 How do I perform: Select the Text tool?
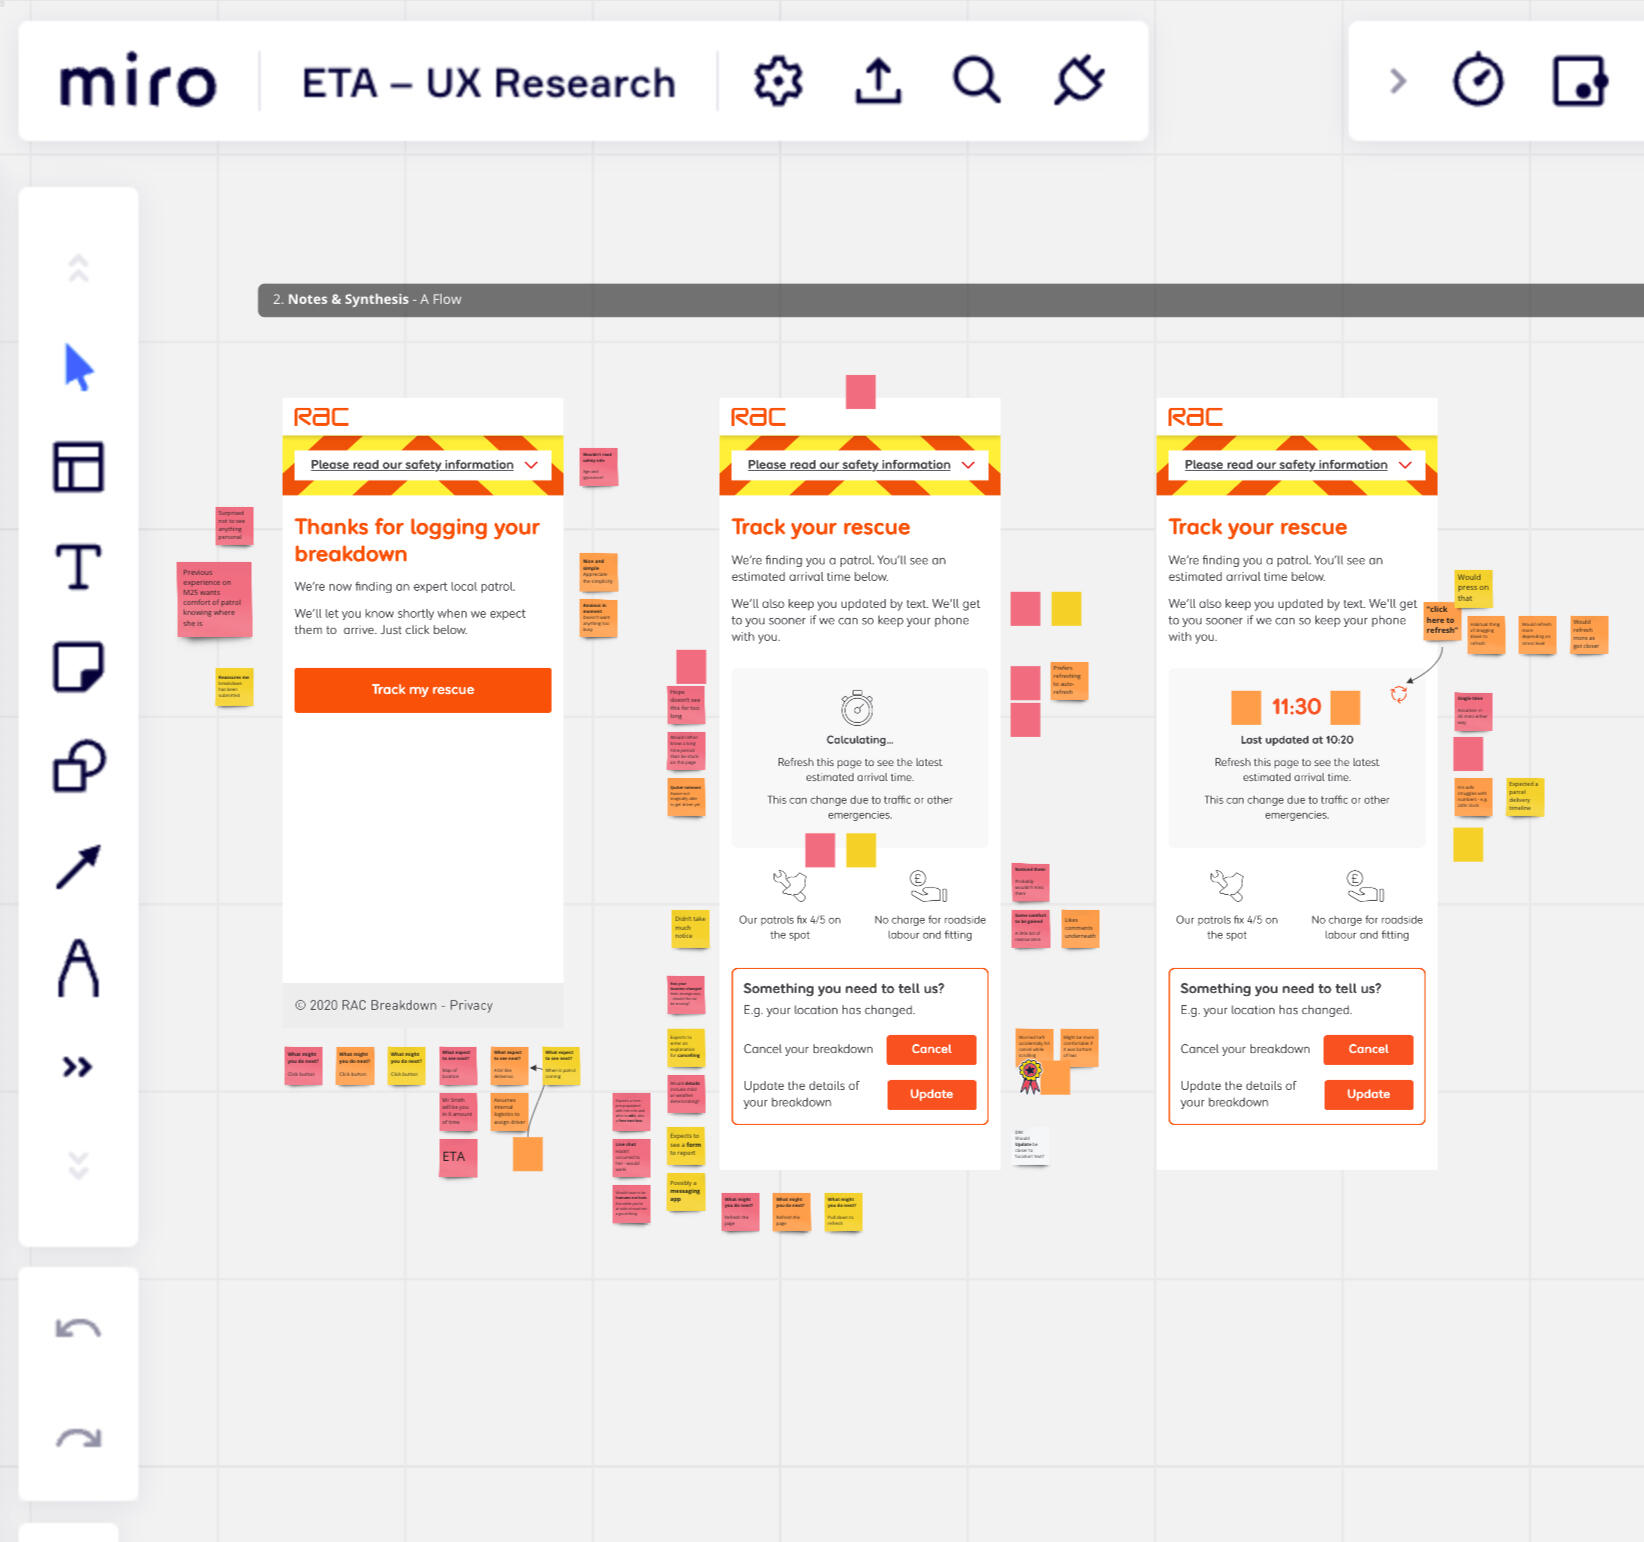point(78,567)
